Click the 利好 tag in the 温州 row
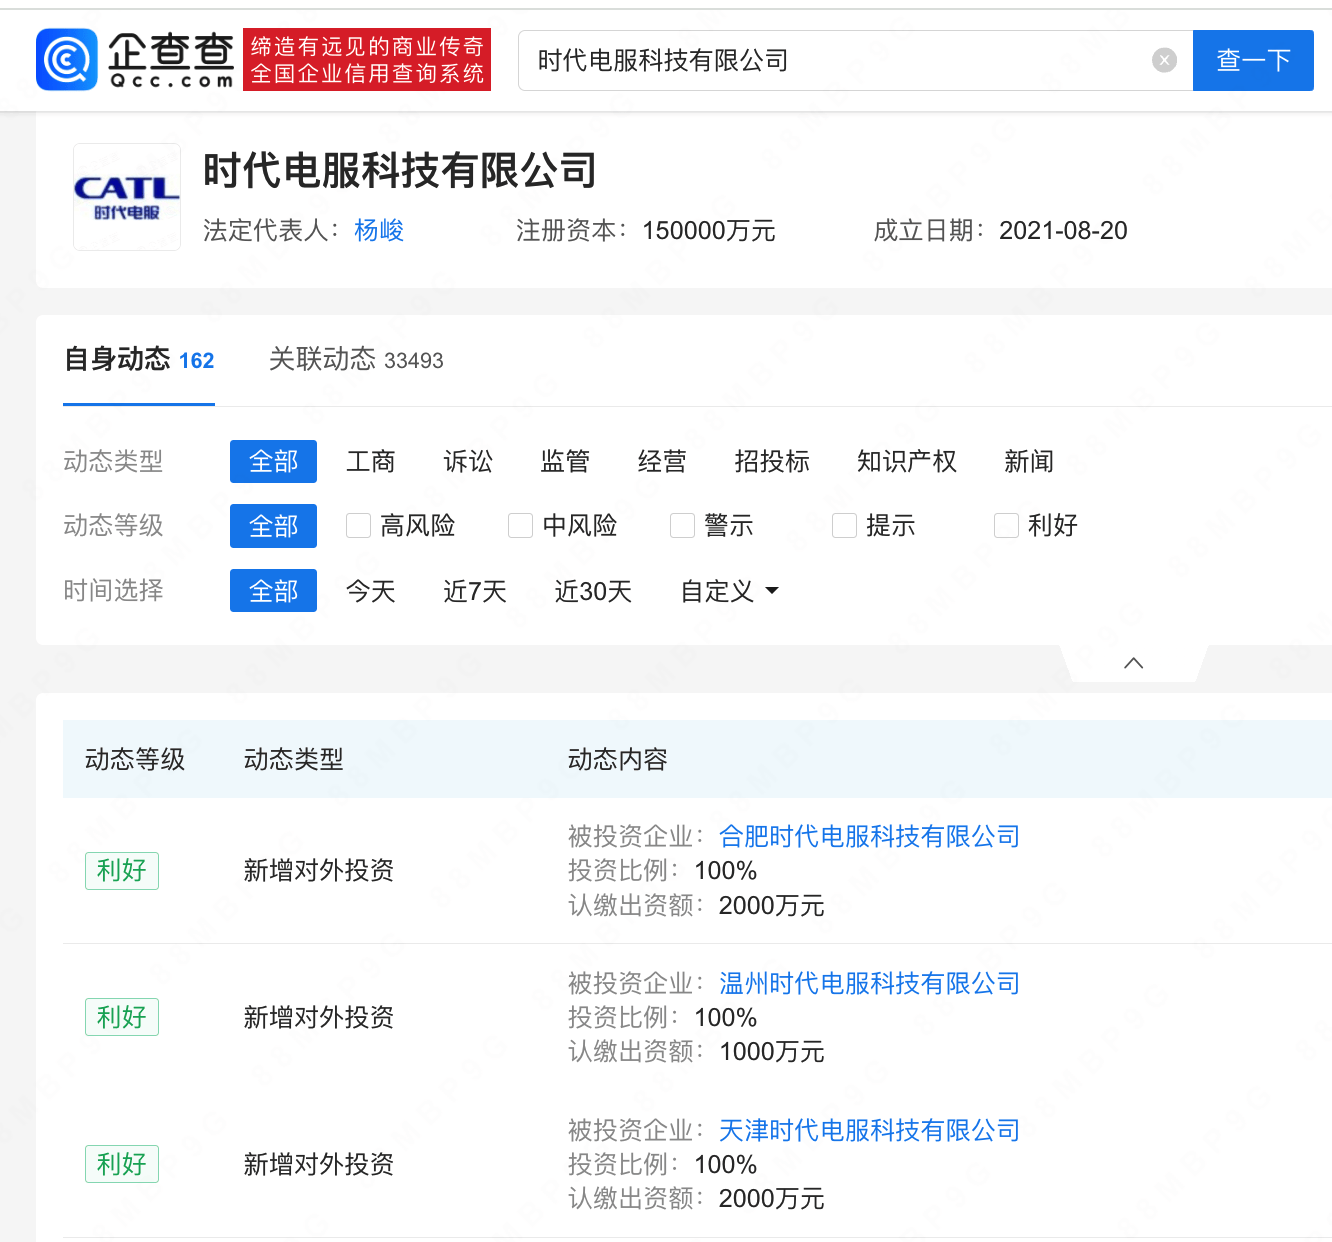The image size is (1332, 1242). pos(122,1017)
